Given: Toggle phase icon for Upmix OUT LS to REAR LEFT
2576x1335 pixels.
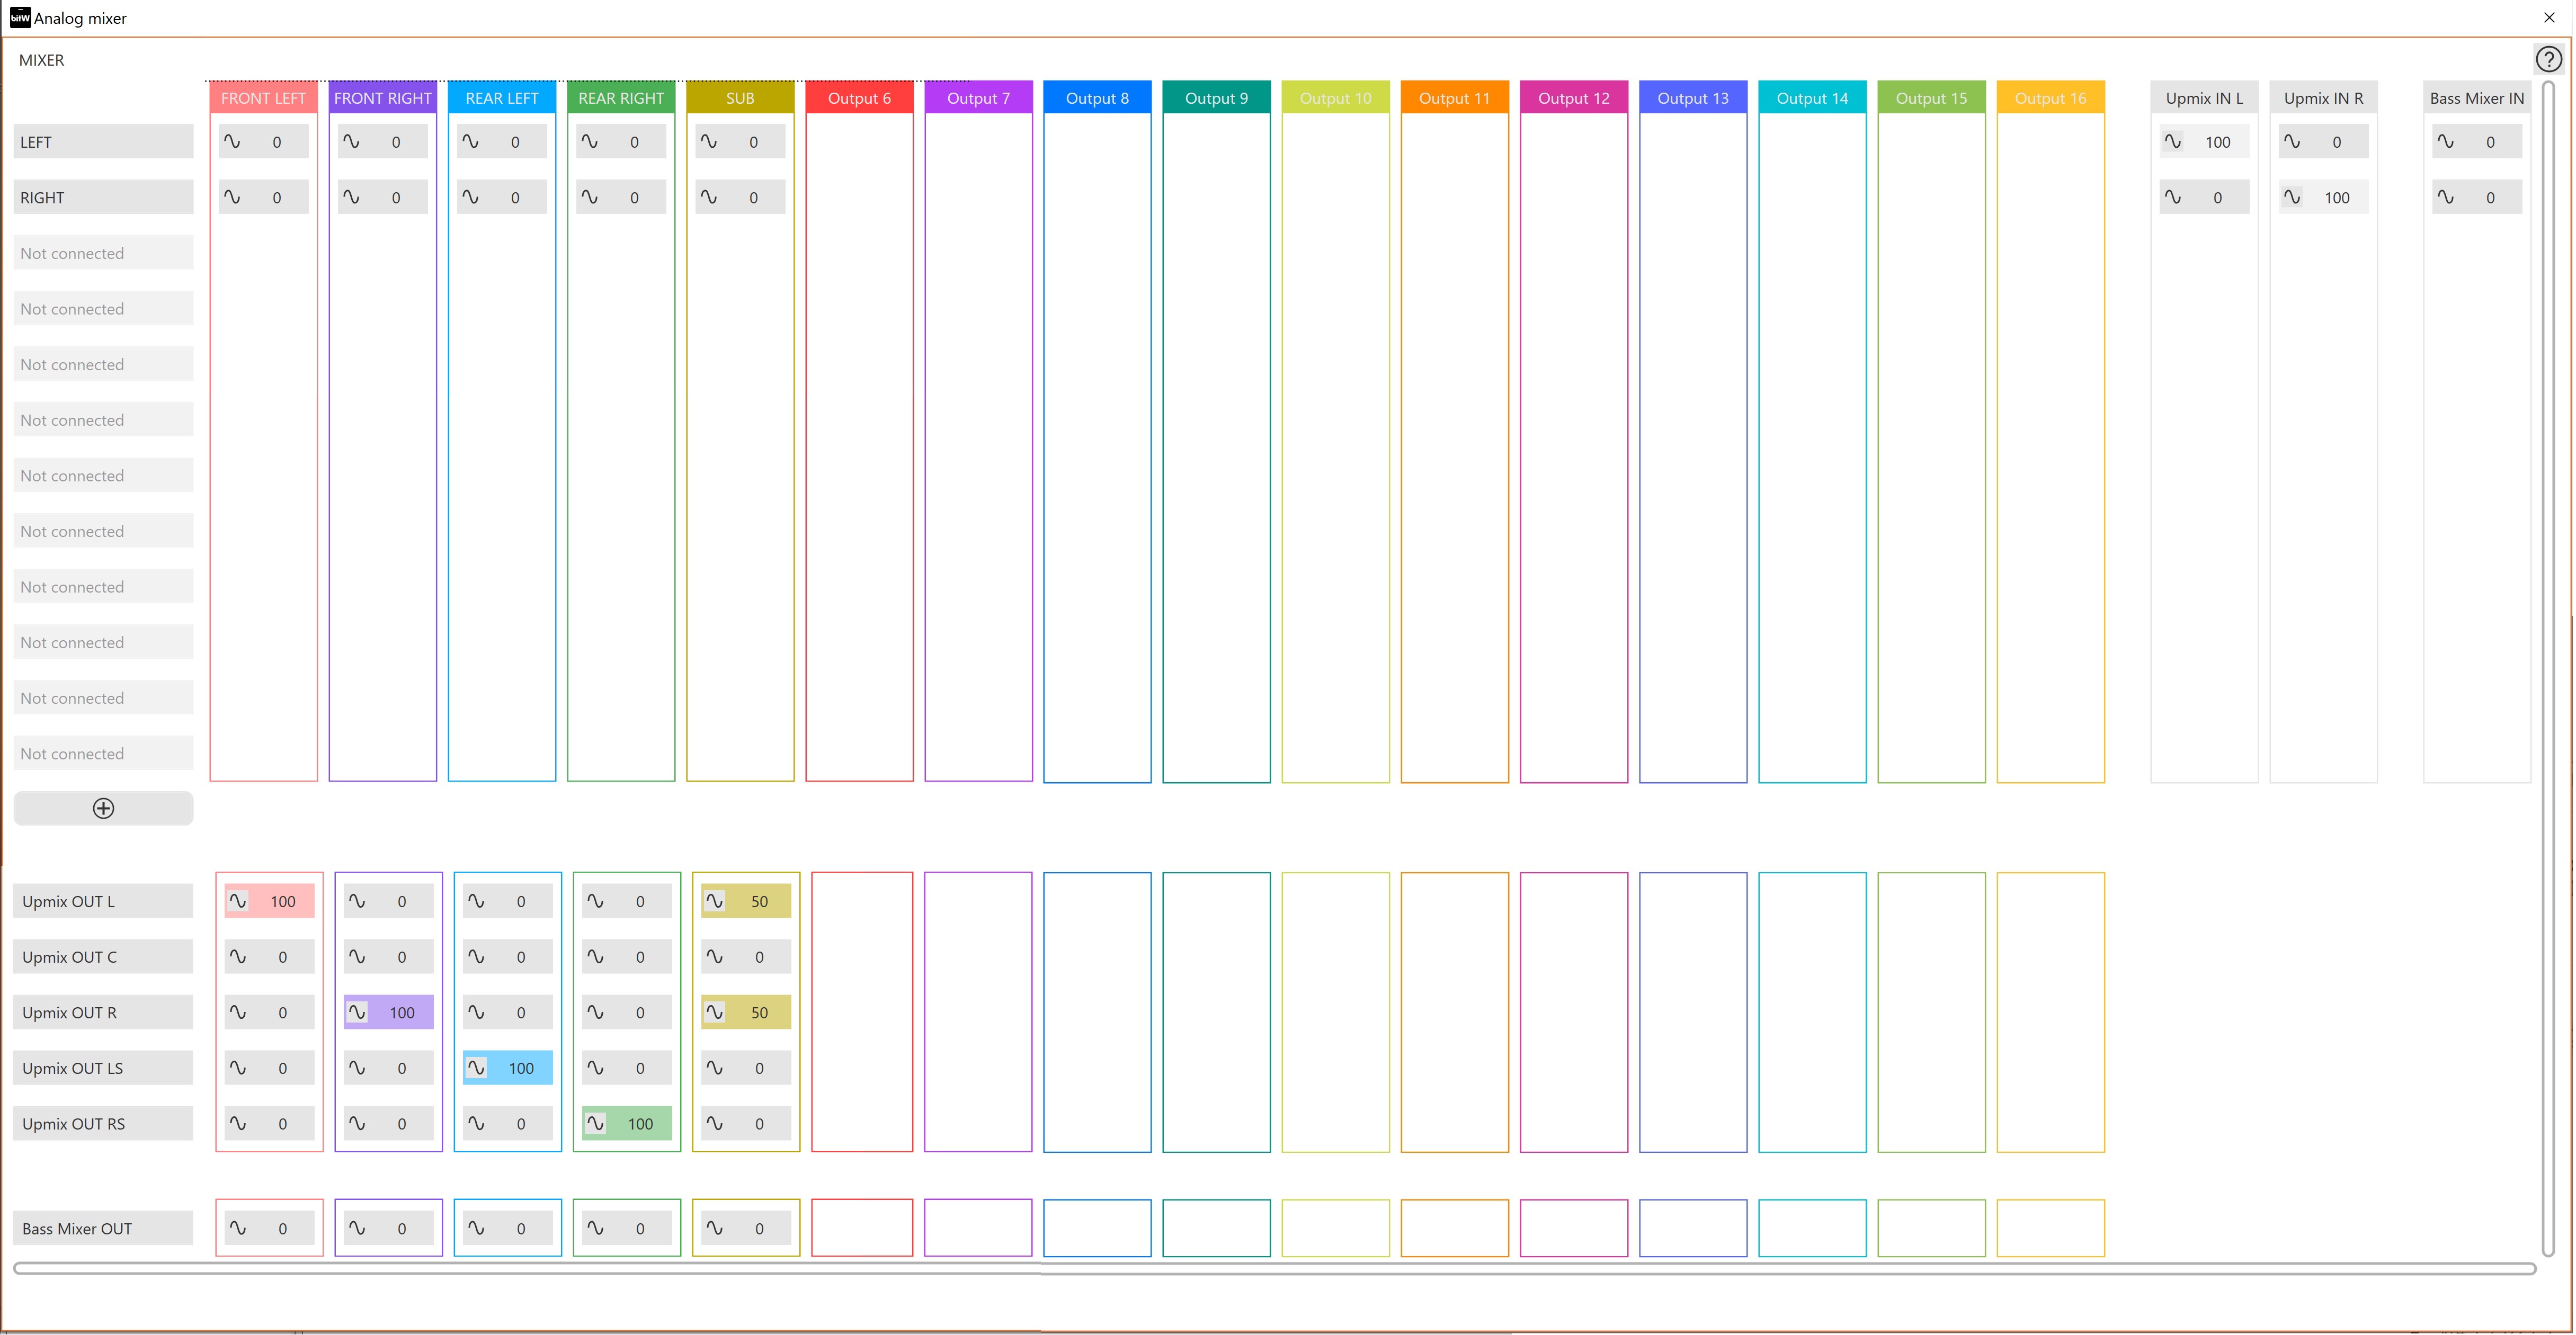Looking at the screenshot, I should [476, 1068].
